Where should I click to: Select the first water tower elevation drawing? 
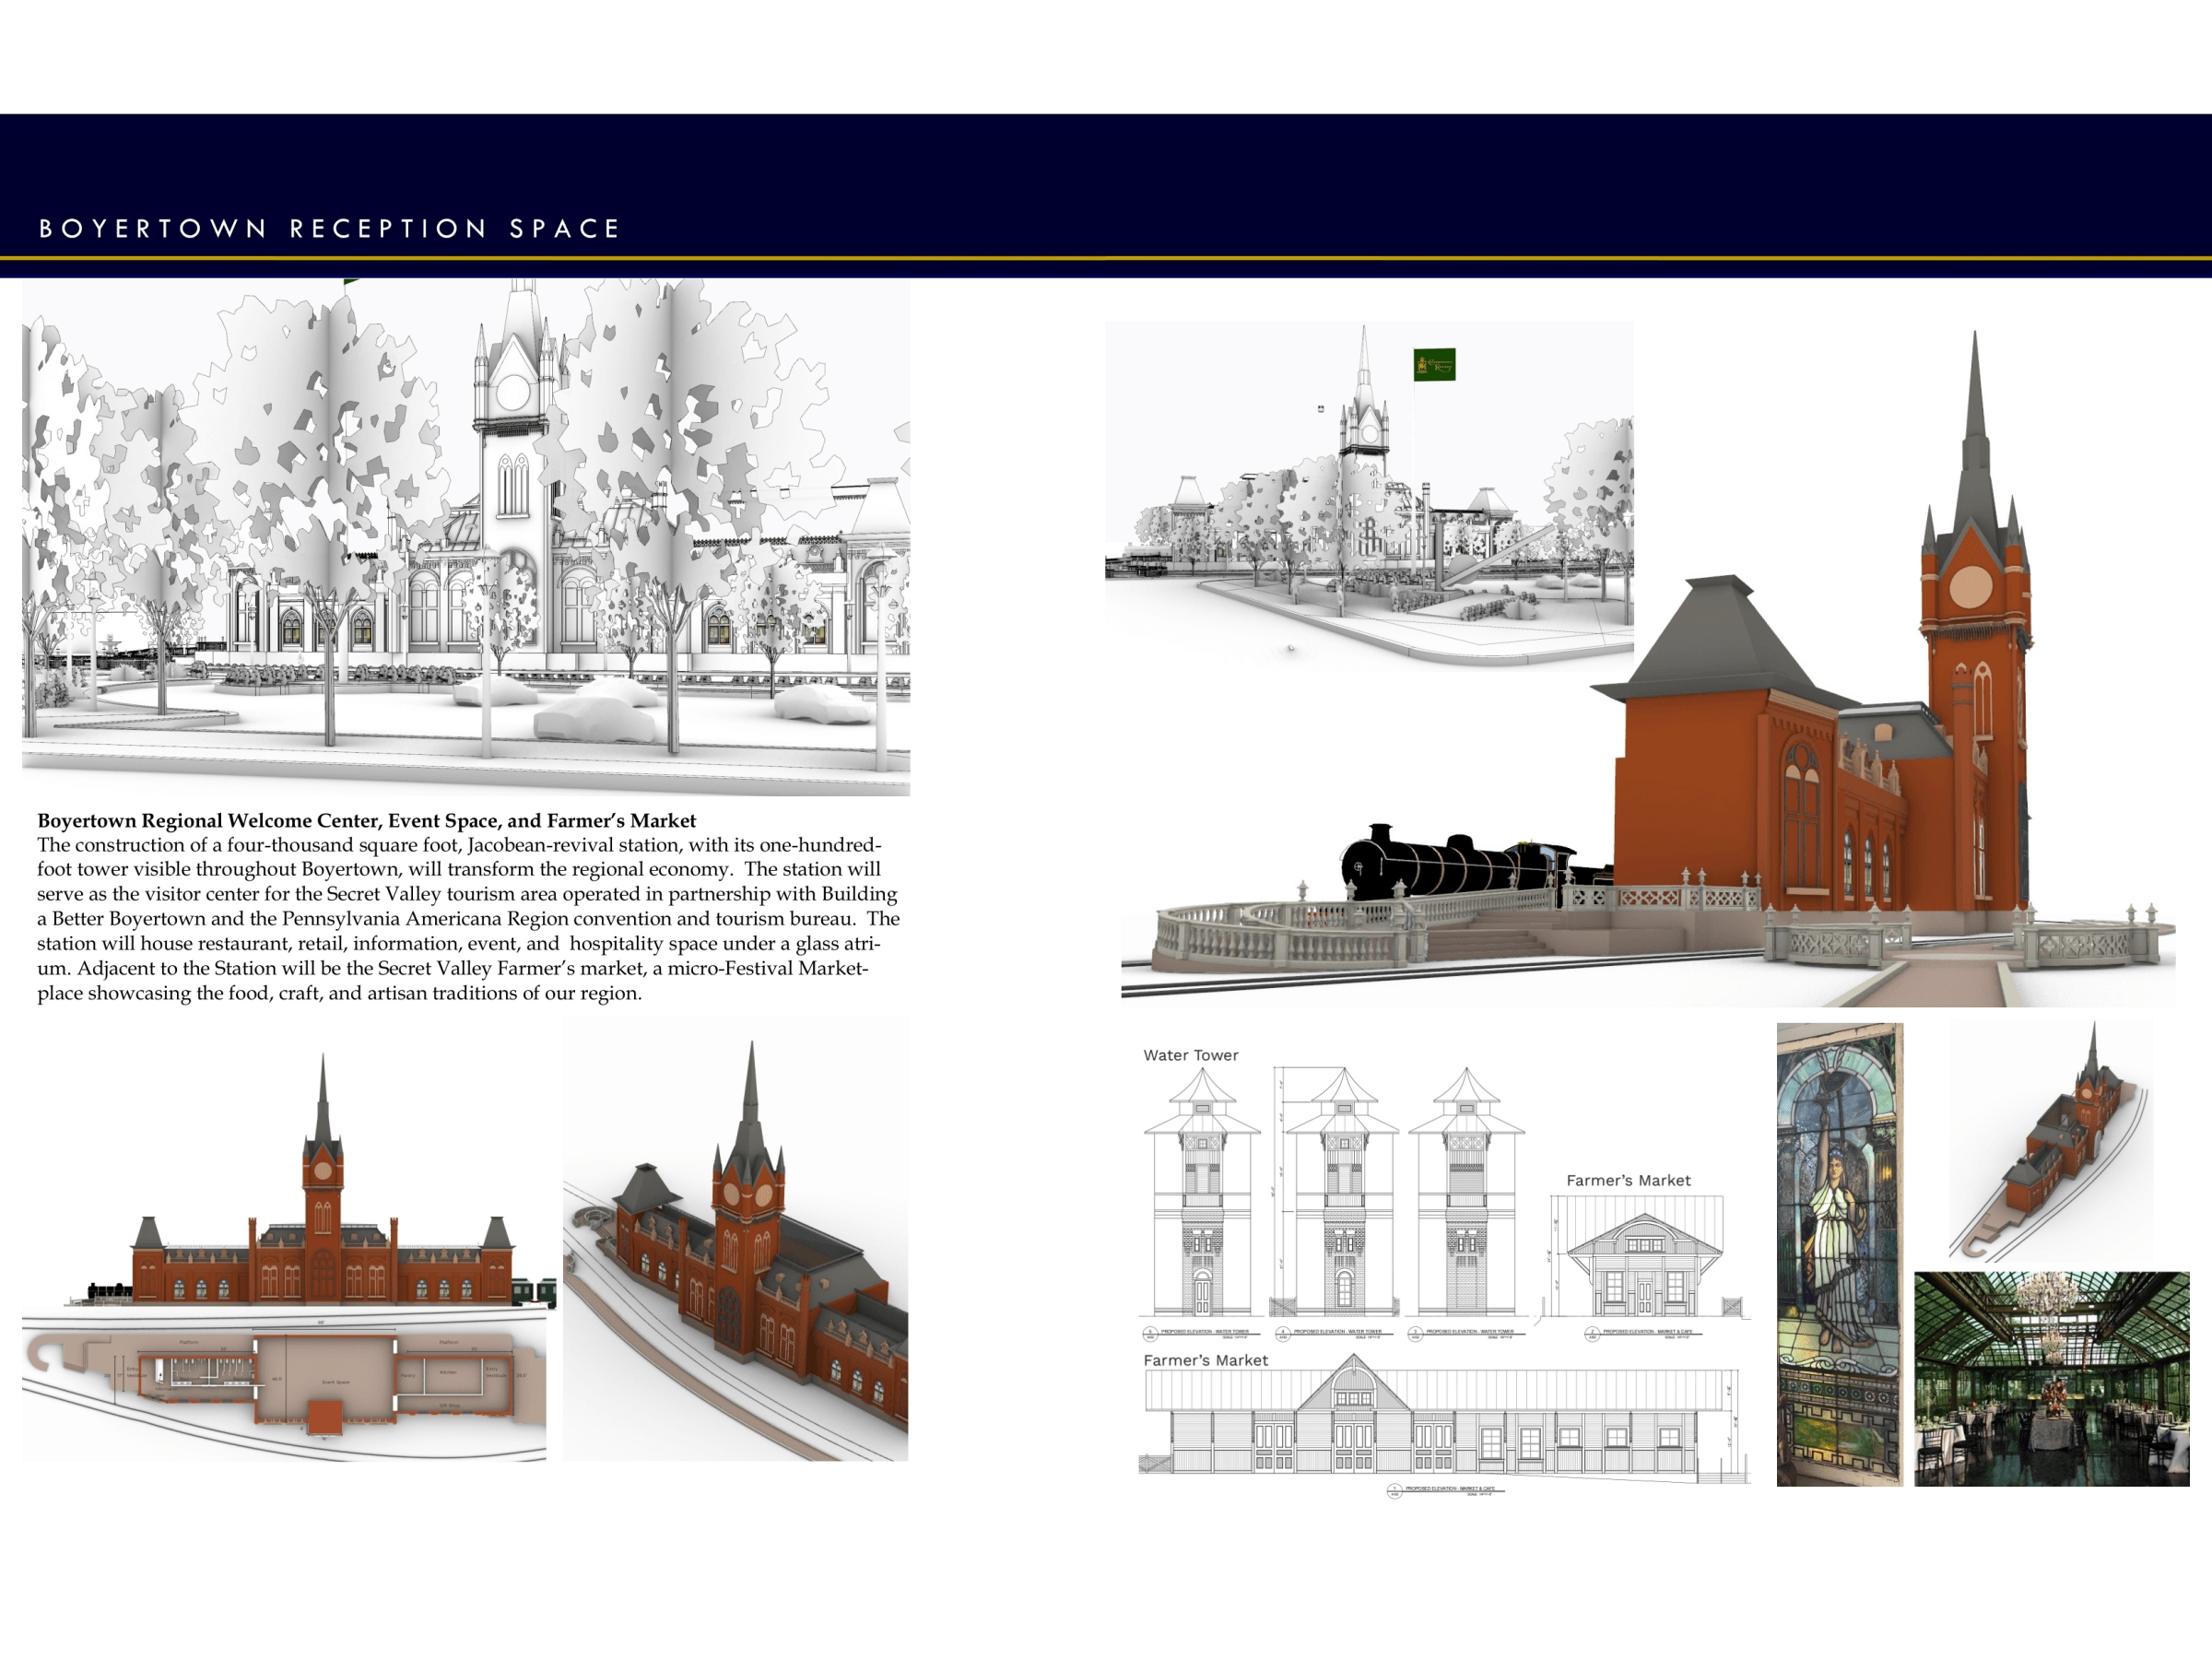pyautogui.click(x=1201, y=1195)
